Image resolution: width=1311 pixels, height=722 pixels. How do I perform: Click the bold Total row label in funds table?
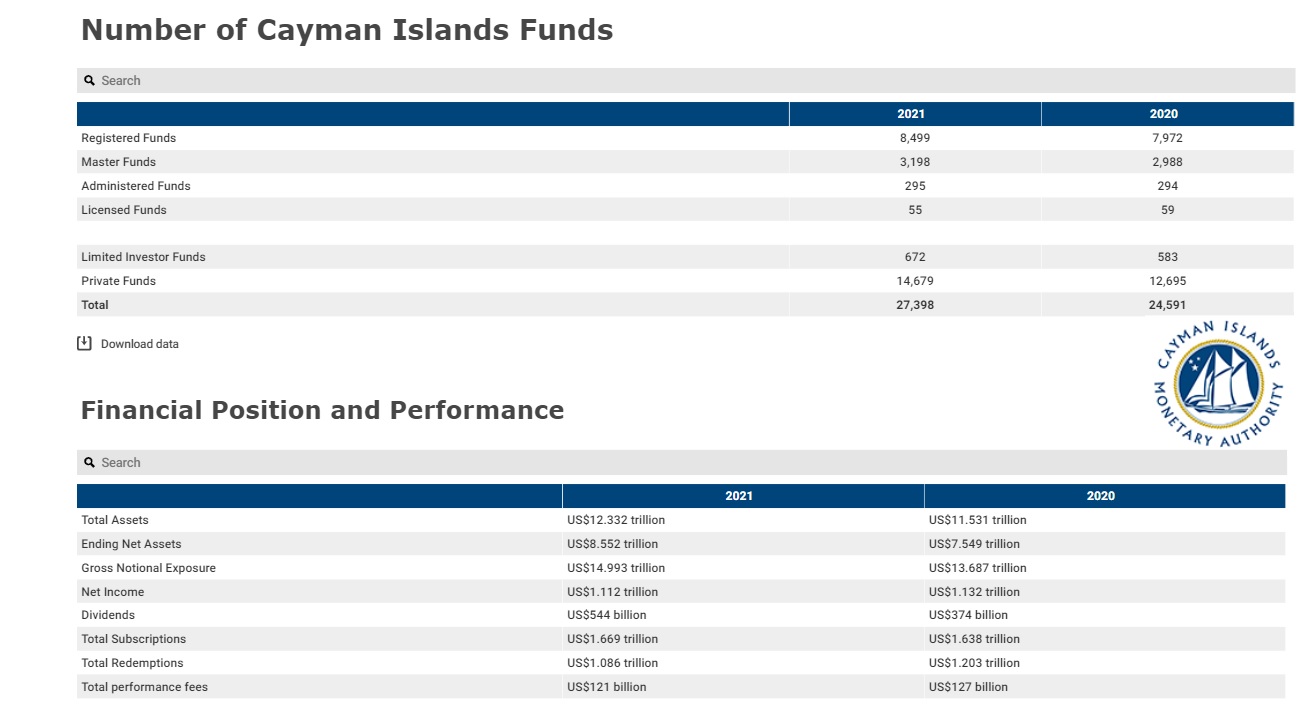95,305
